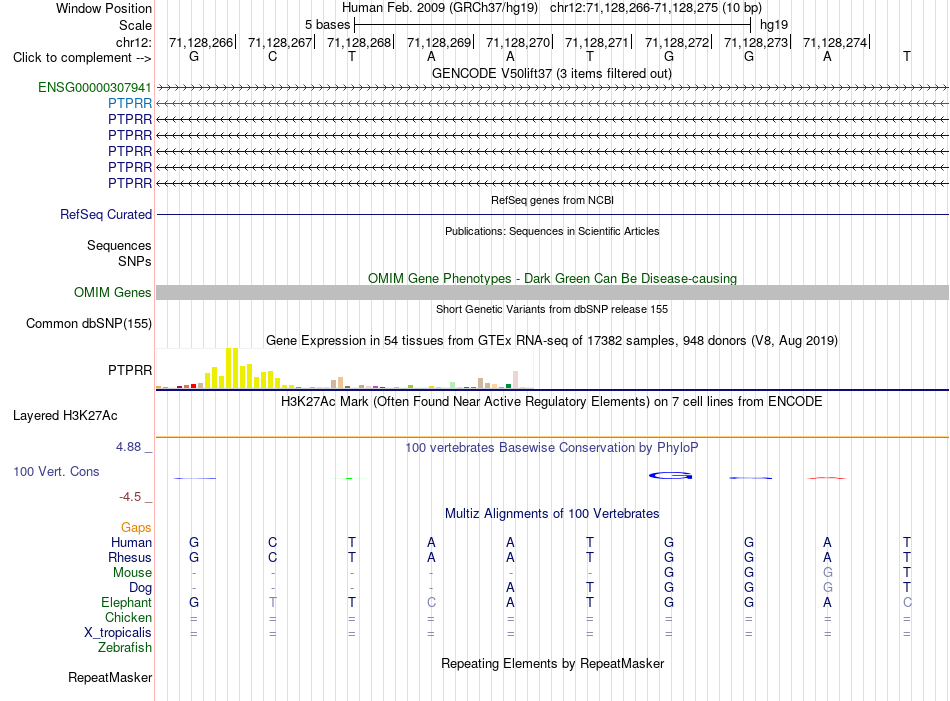This screenshot has height=701, width=950.
Task: Click 'Multiz Alignments of 100 Vertebrates' title
Action: pos(552,514)
